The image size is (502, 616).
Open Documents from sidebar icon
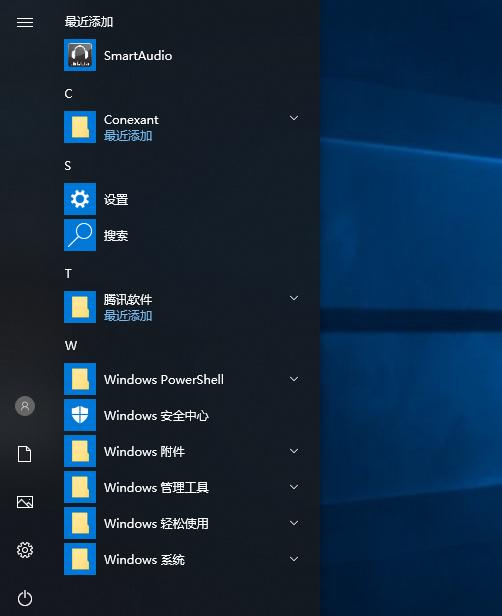[x=25, y=454]
